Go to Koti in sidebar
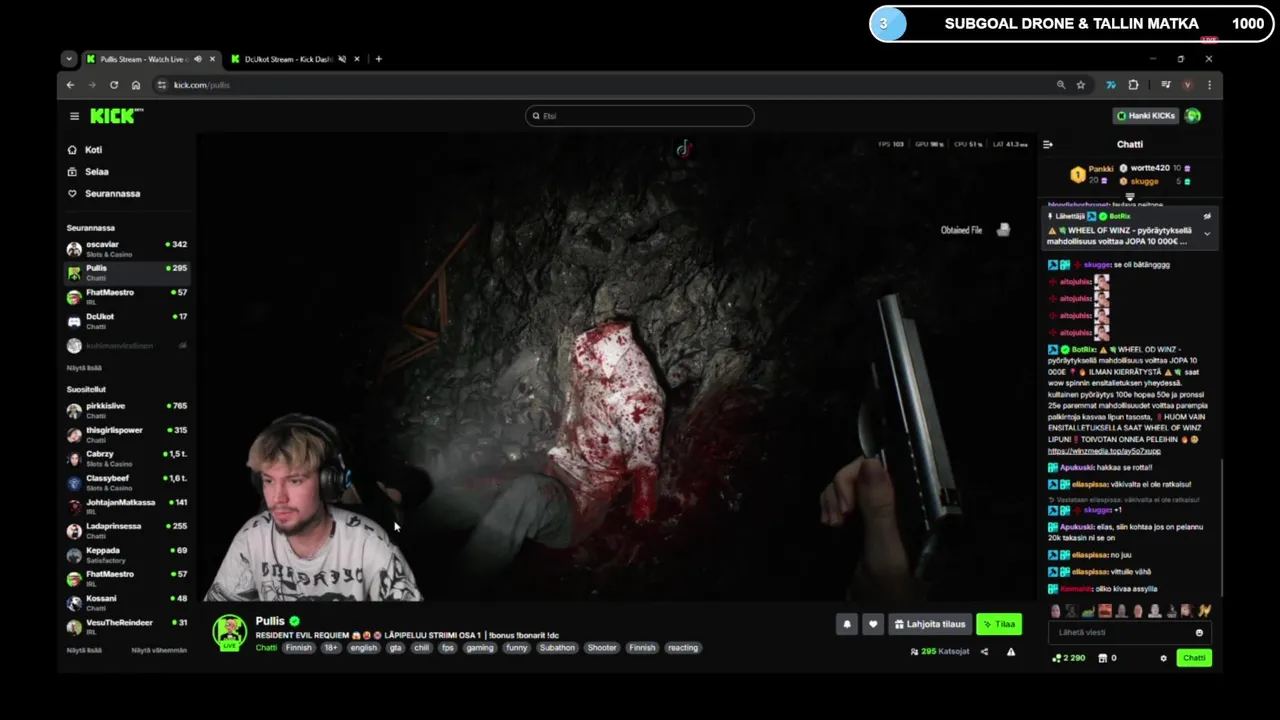Image resolution: width=1280 pixels, height=720 pixels. (93, 150)
